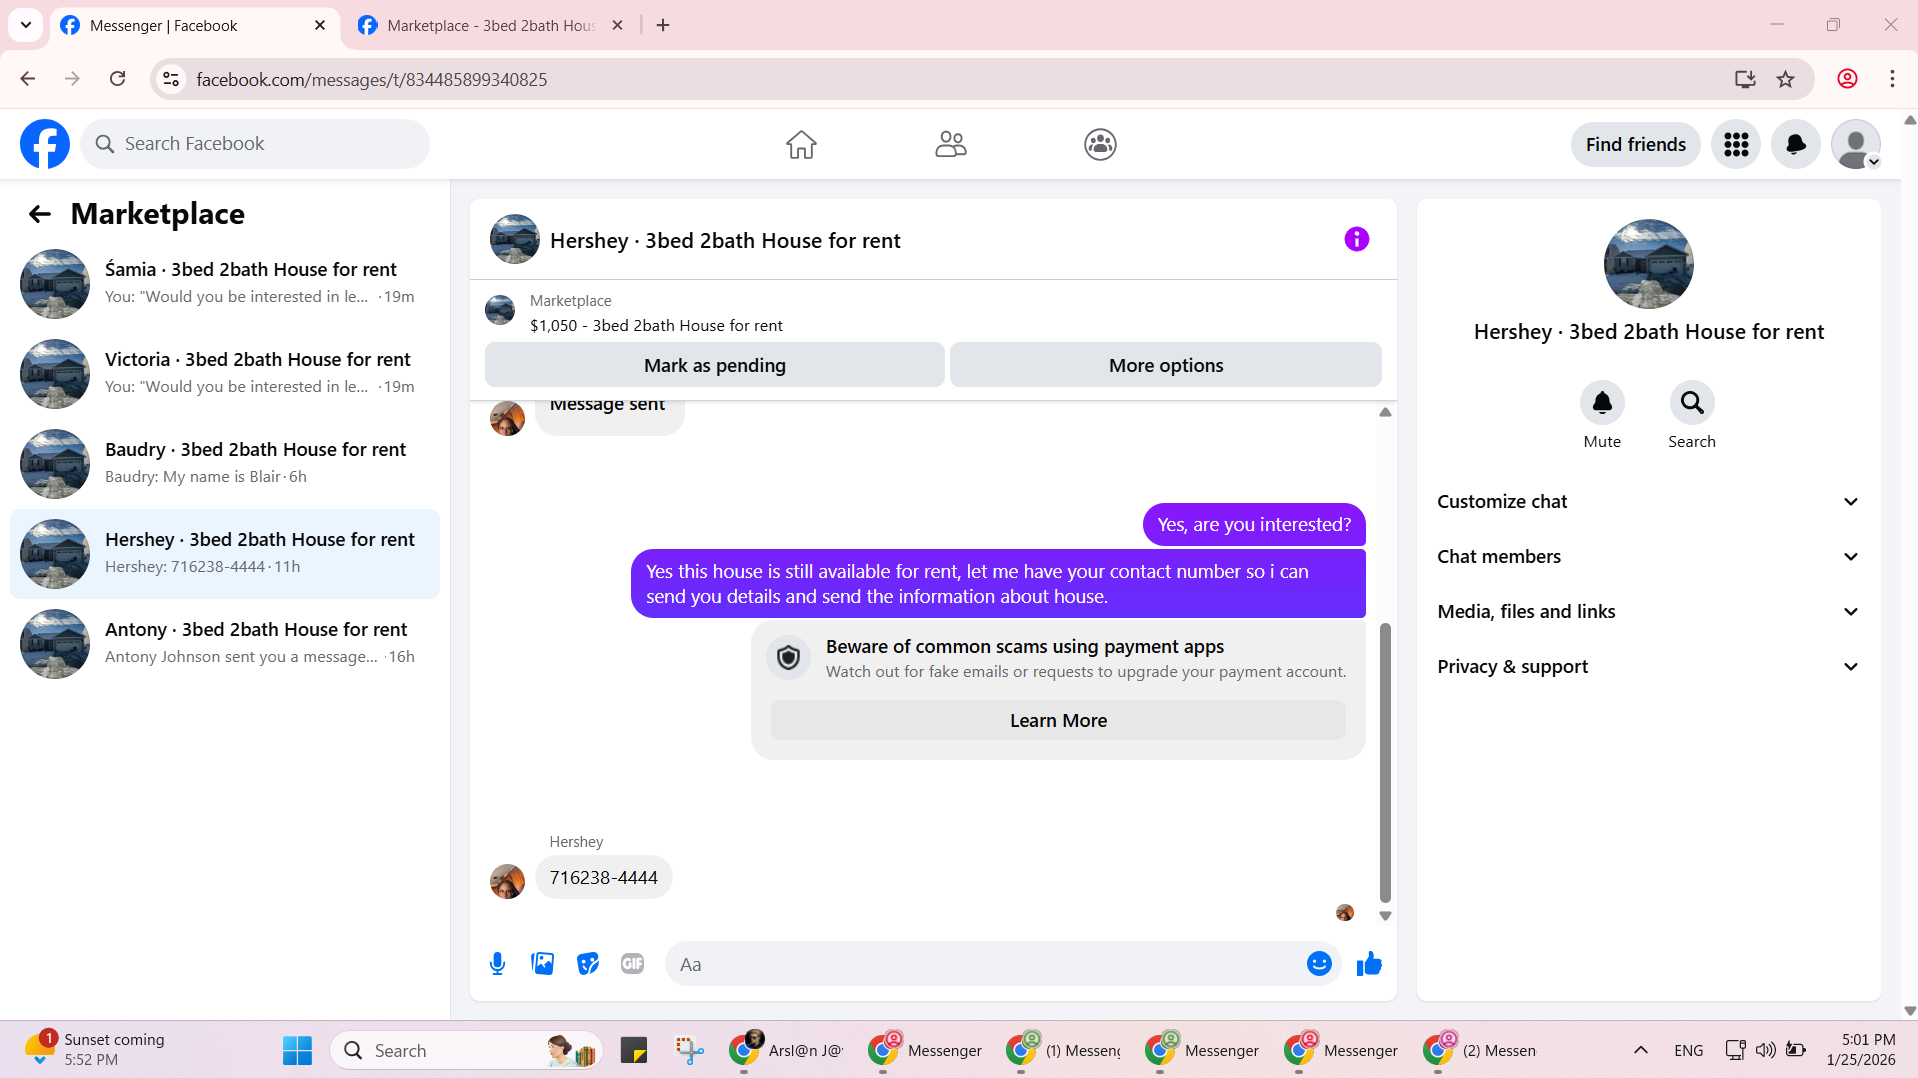1918x1078 pixels.
Task: Open Snipping Tool from the taskbar
Action: click(689, 1051)
